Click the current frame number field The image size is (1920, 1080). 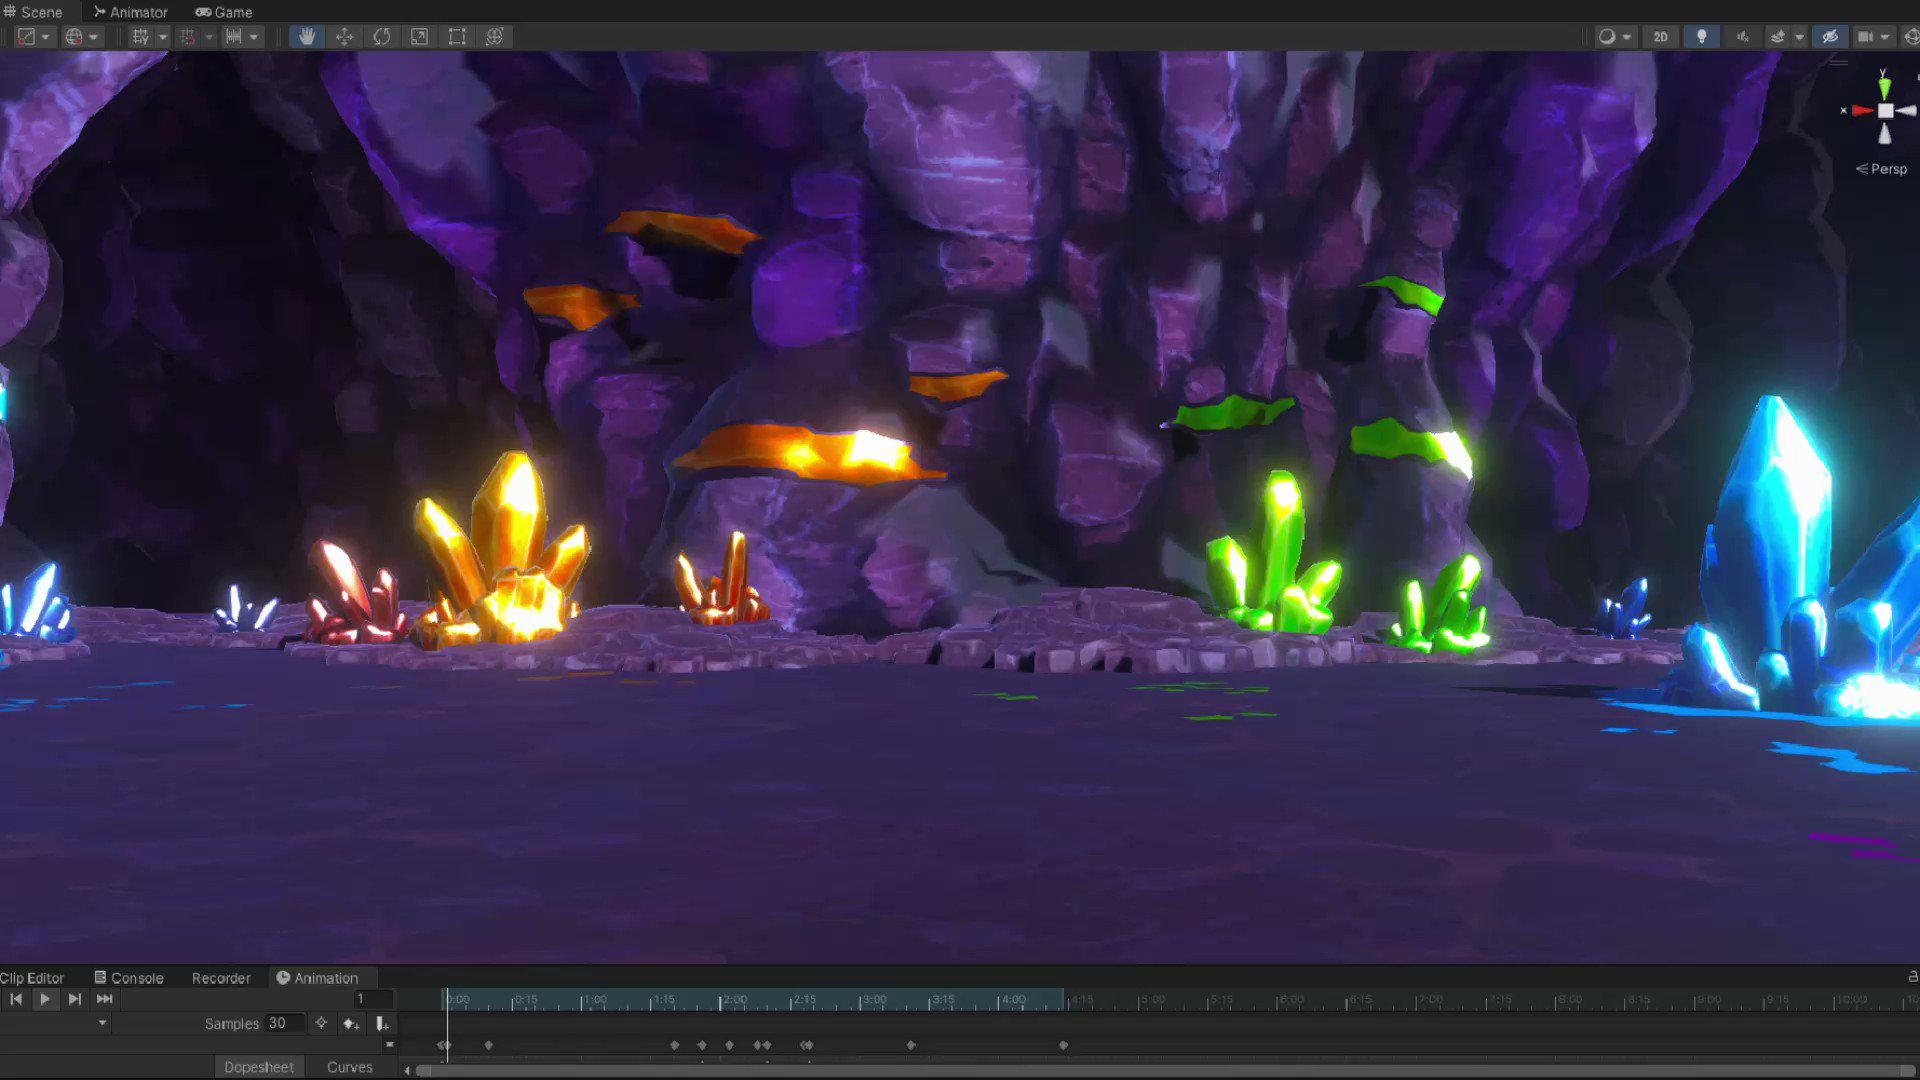click(373, 999)
